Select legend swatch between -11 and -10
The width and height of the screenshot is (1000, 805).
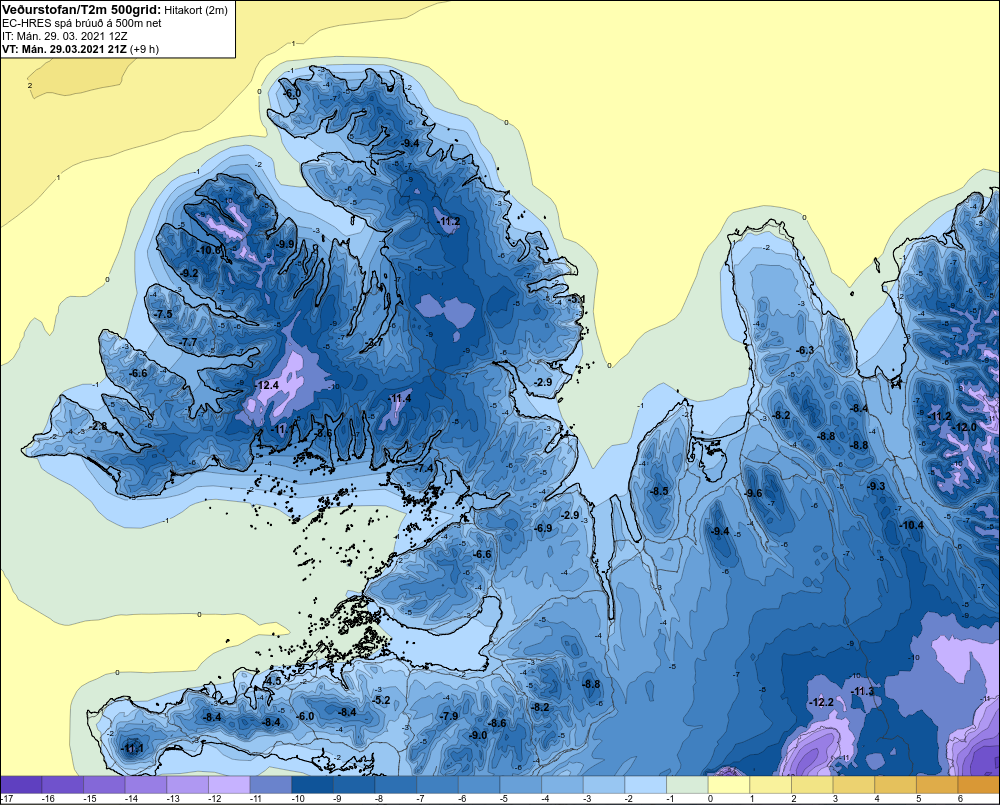tap(271, 785)
